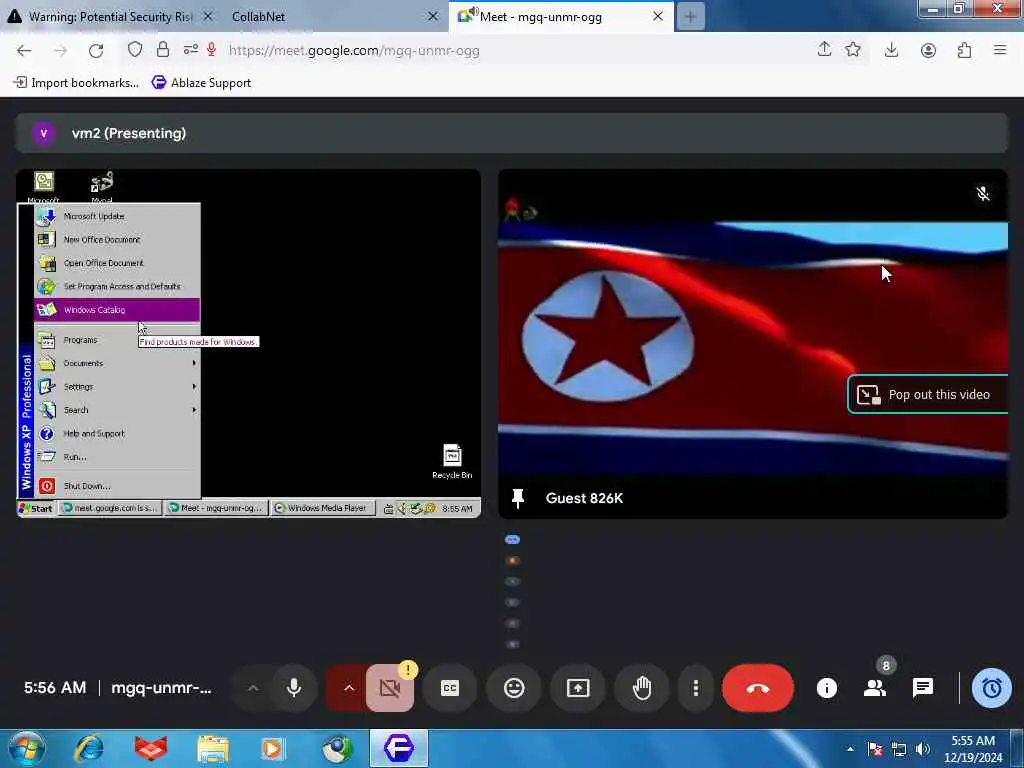Image resolution: width=1024 pixels, height=768 pixels.
Task: Open more options three-dot menu
Action: tap(696, 688)
